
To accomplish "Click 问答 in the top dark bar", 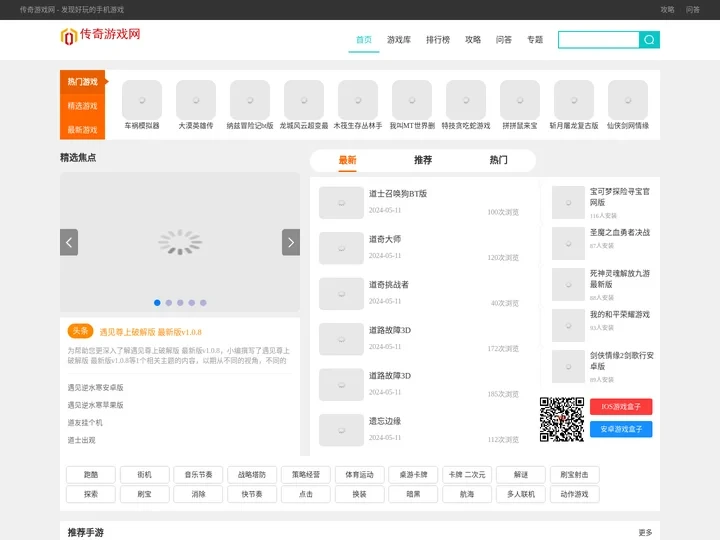I will coord(692,10).
